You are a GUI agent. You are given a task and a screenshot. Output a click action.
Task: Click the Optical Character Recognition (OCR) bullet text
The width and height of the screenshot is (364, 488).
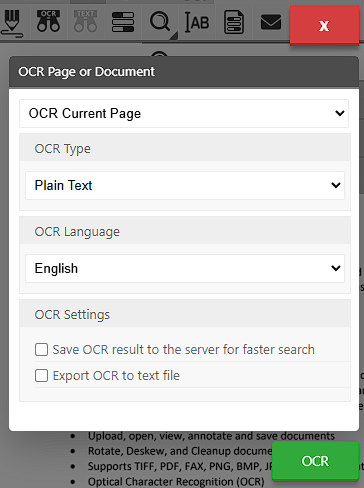click(176, 482)
